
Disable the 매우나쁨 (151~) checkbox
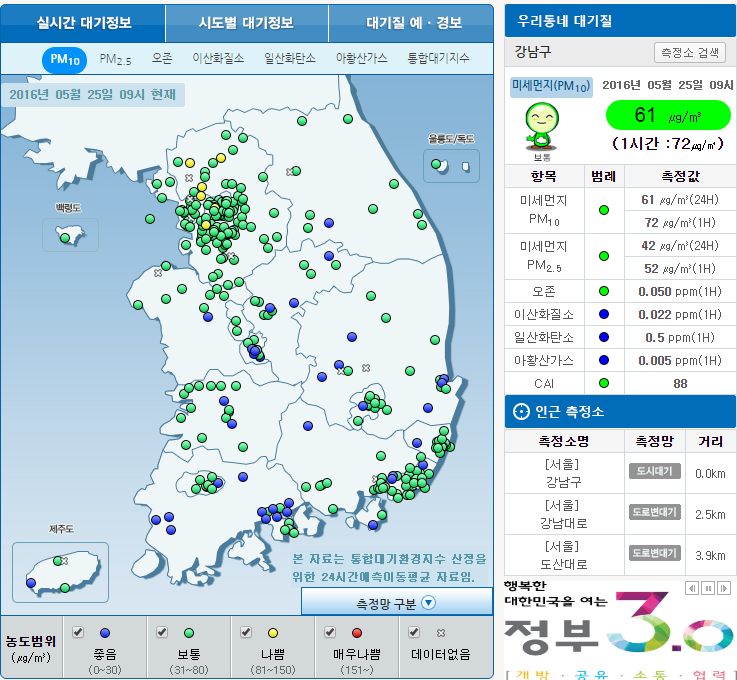[x=330, y=632]
